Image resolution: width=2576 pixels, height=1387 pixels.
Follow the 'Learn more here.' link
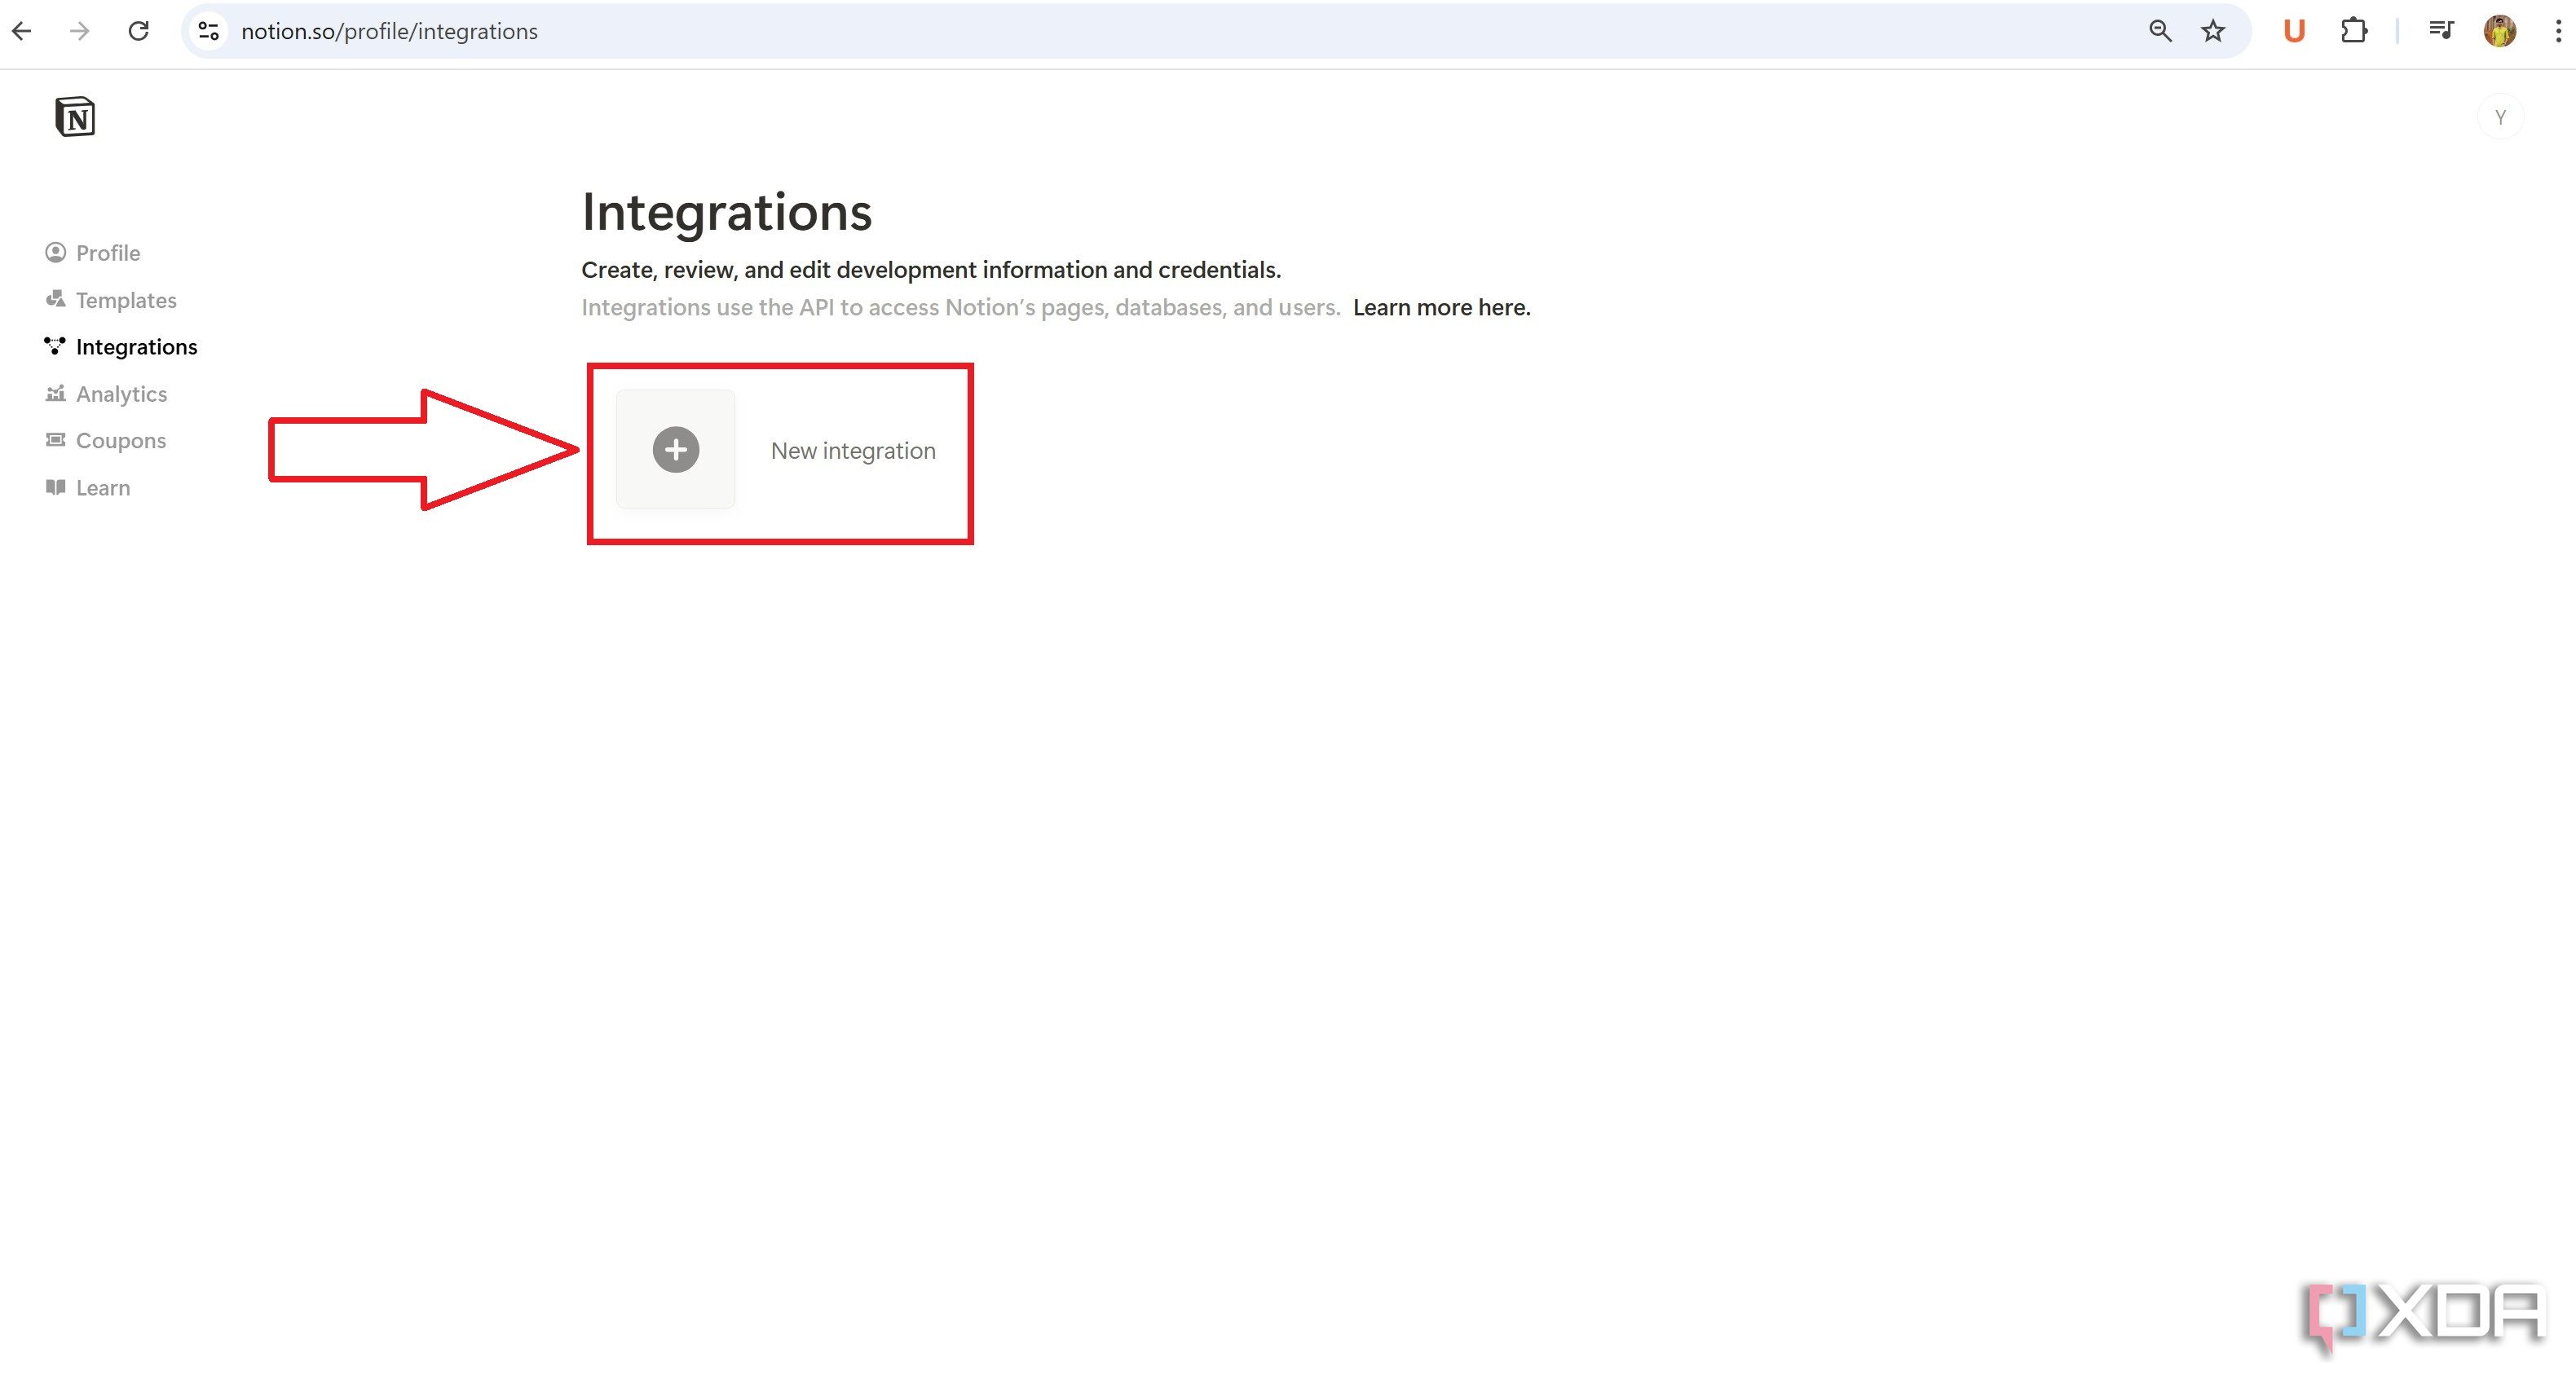[x=1442, y=308]
